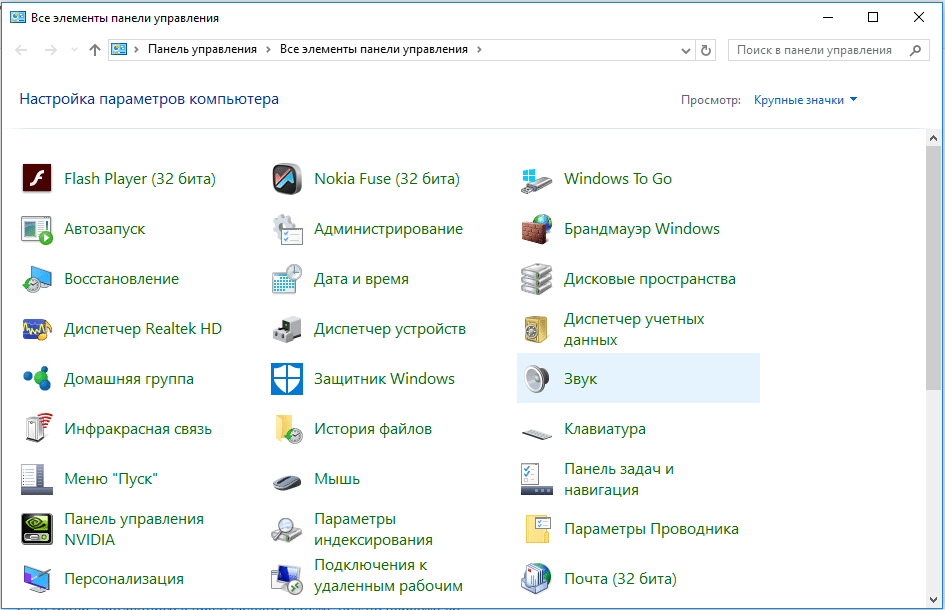Open the Мышь link
This screenshot has height=610, width=945.
(x=337, y=479)
